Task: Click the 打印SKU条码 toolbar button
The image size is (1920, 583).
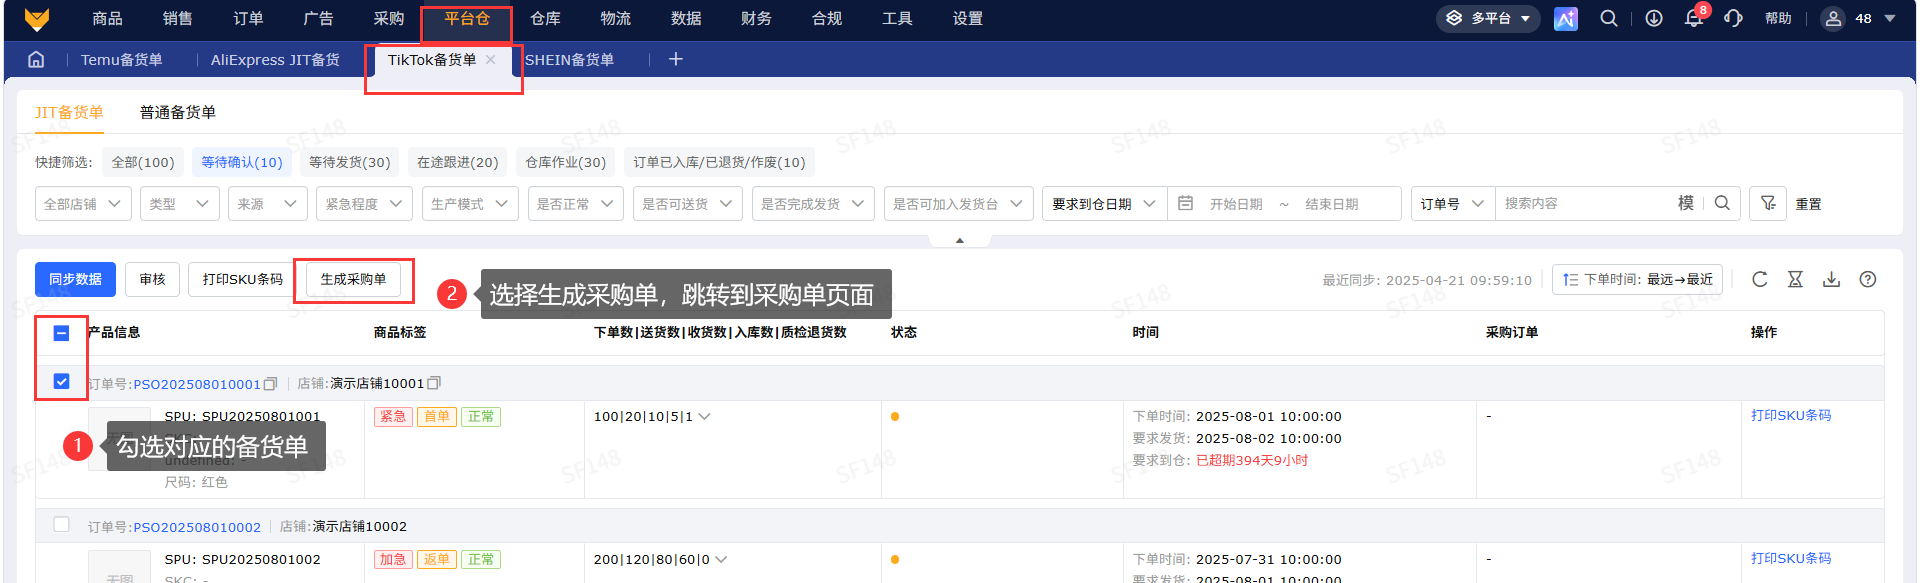Action: click(243, 279)
